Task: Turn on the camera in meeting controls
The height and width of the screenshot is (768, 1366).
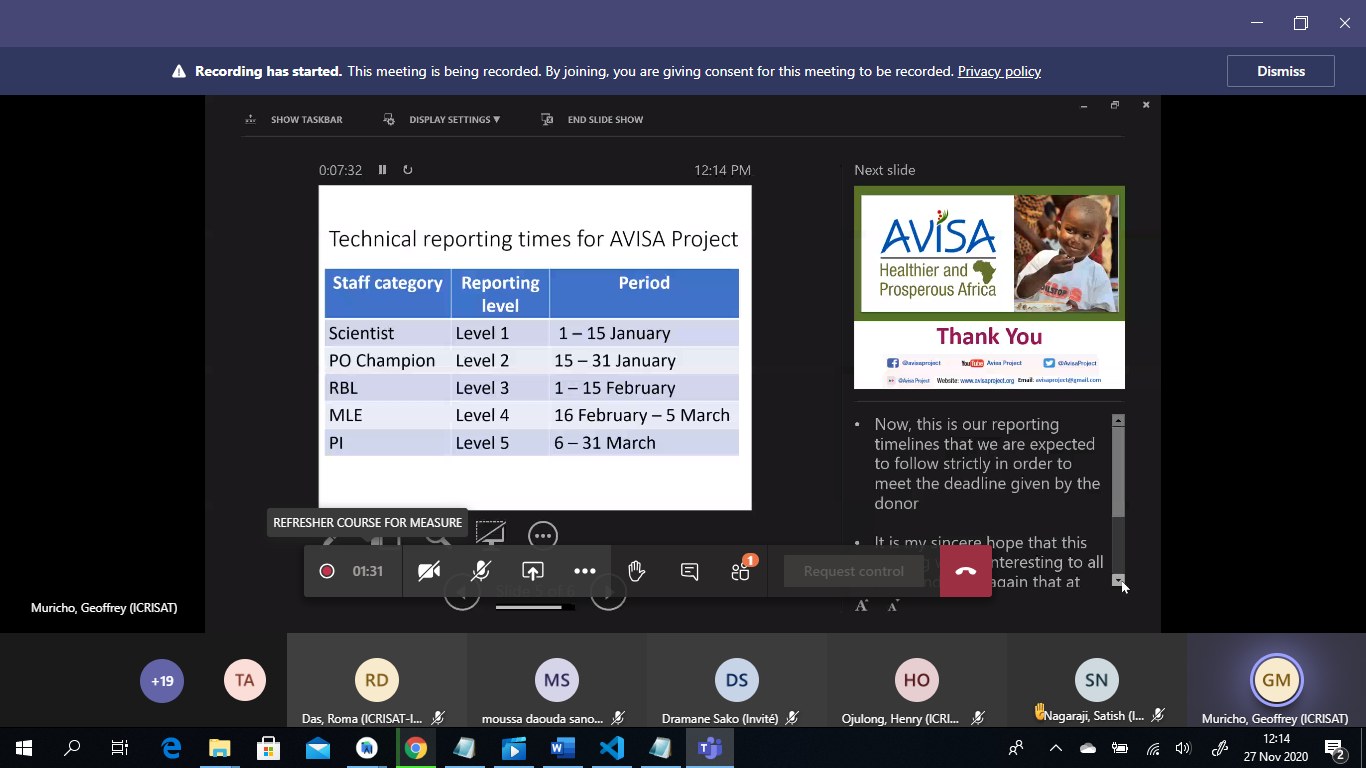Action: (429, 571)
